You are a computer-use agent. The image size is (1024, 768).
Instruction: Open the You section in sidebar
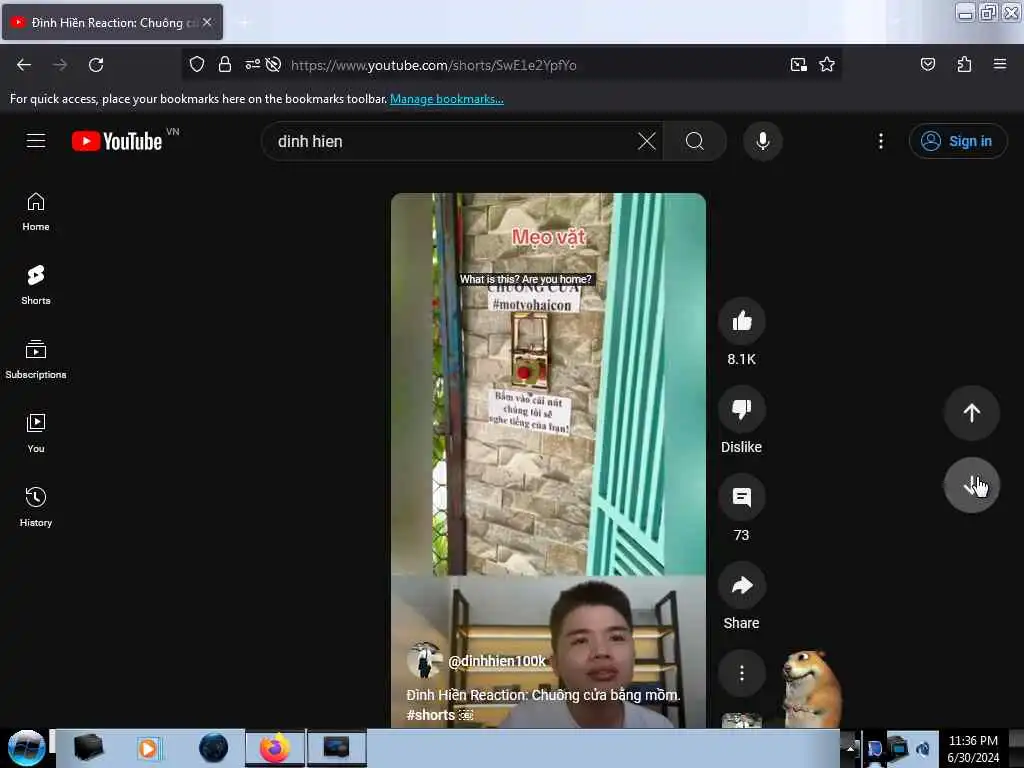[36, 433]
